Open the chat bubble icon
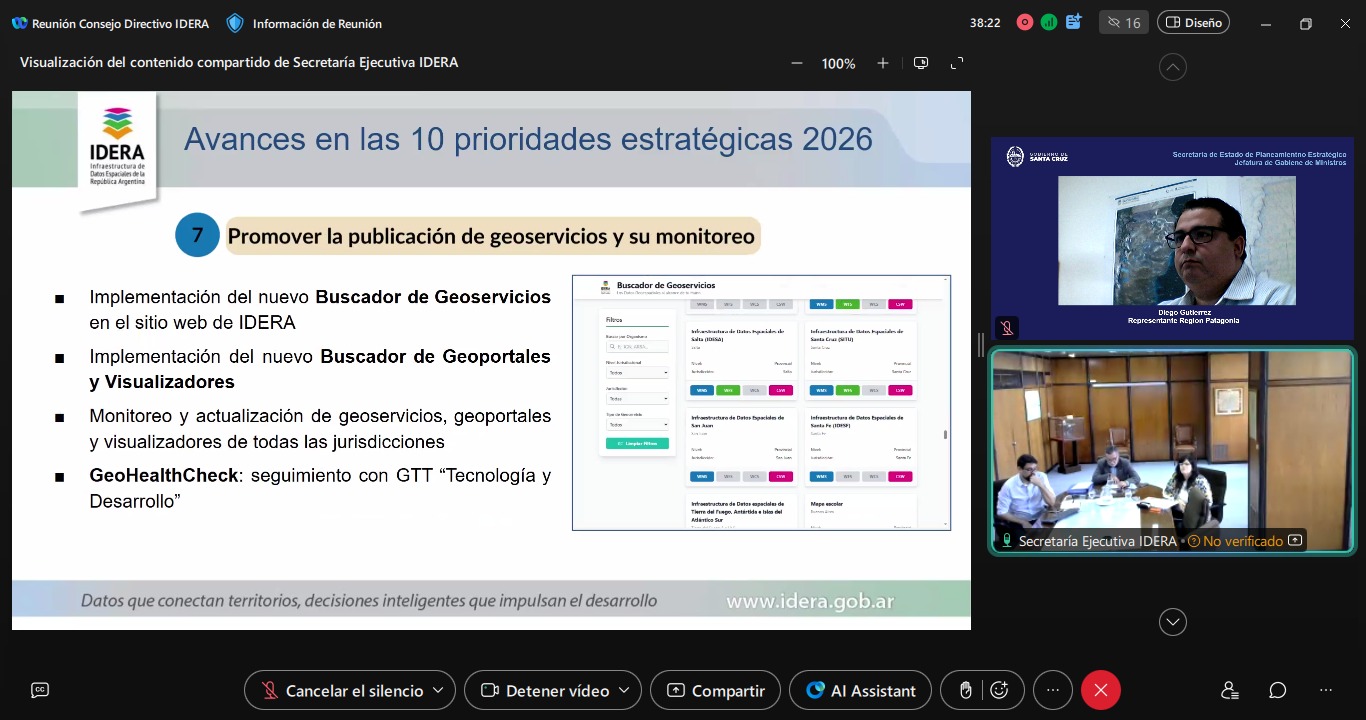 click(x=1277, y=690)
